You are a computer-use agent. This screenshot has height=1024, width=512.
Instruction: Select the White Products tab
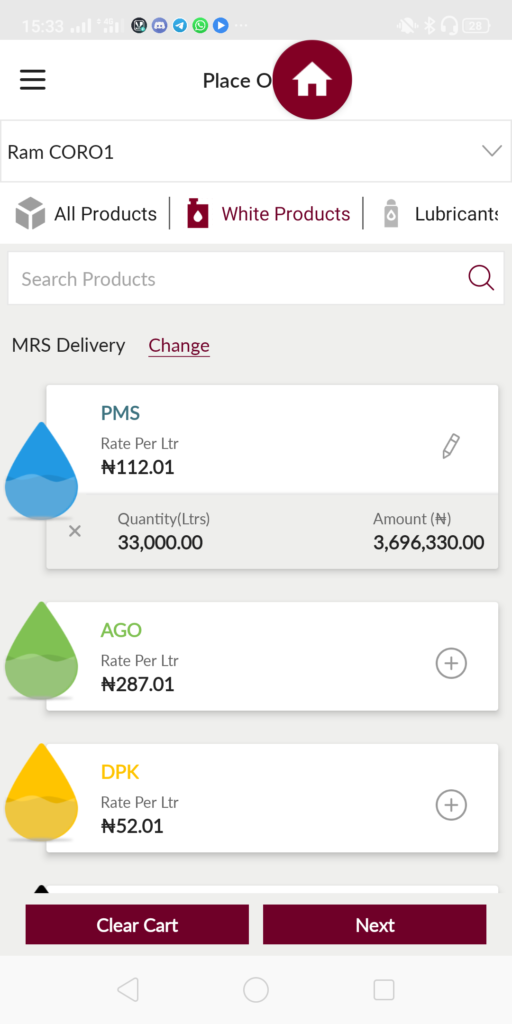click(x=268, y=214)
